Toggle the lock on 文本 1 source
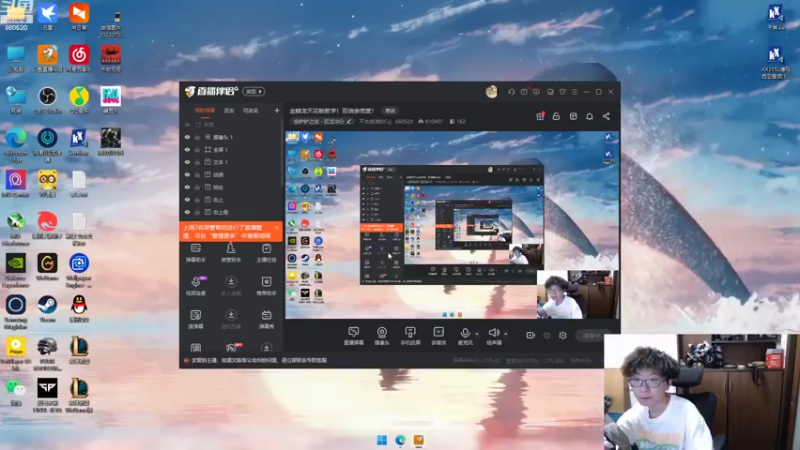 click(197, 162)
